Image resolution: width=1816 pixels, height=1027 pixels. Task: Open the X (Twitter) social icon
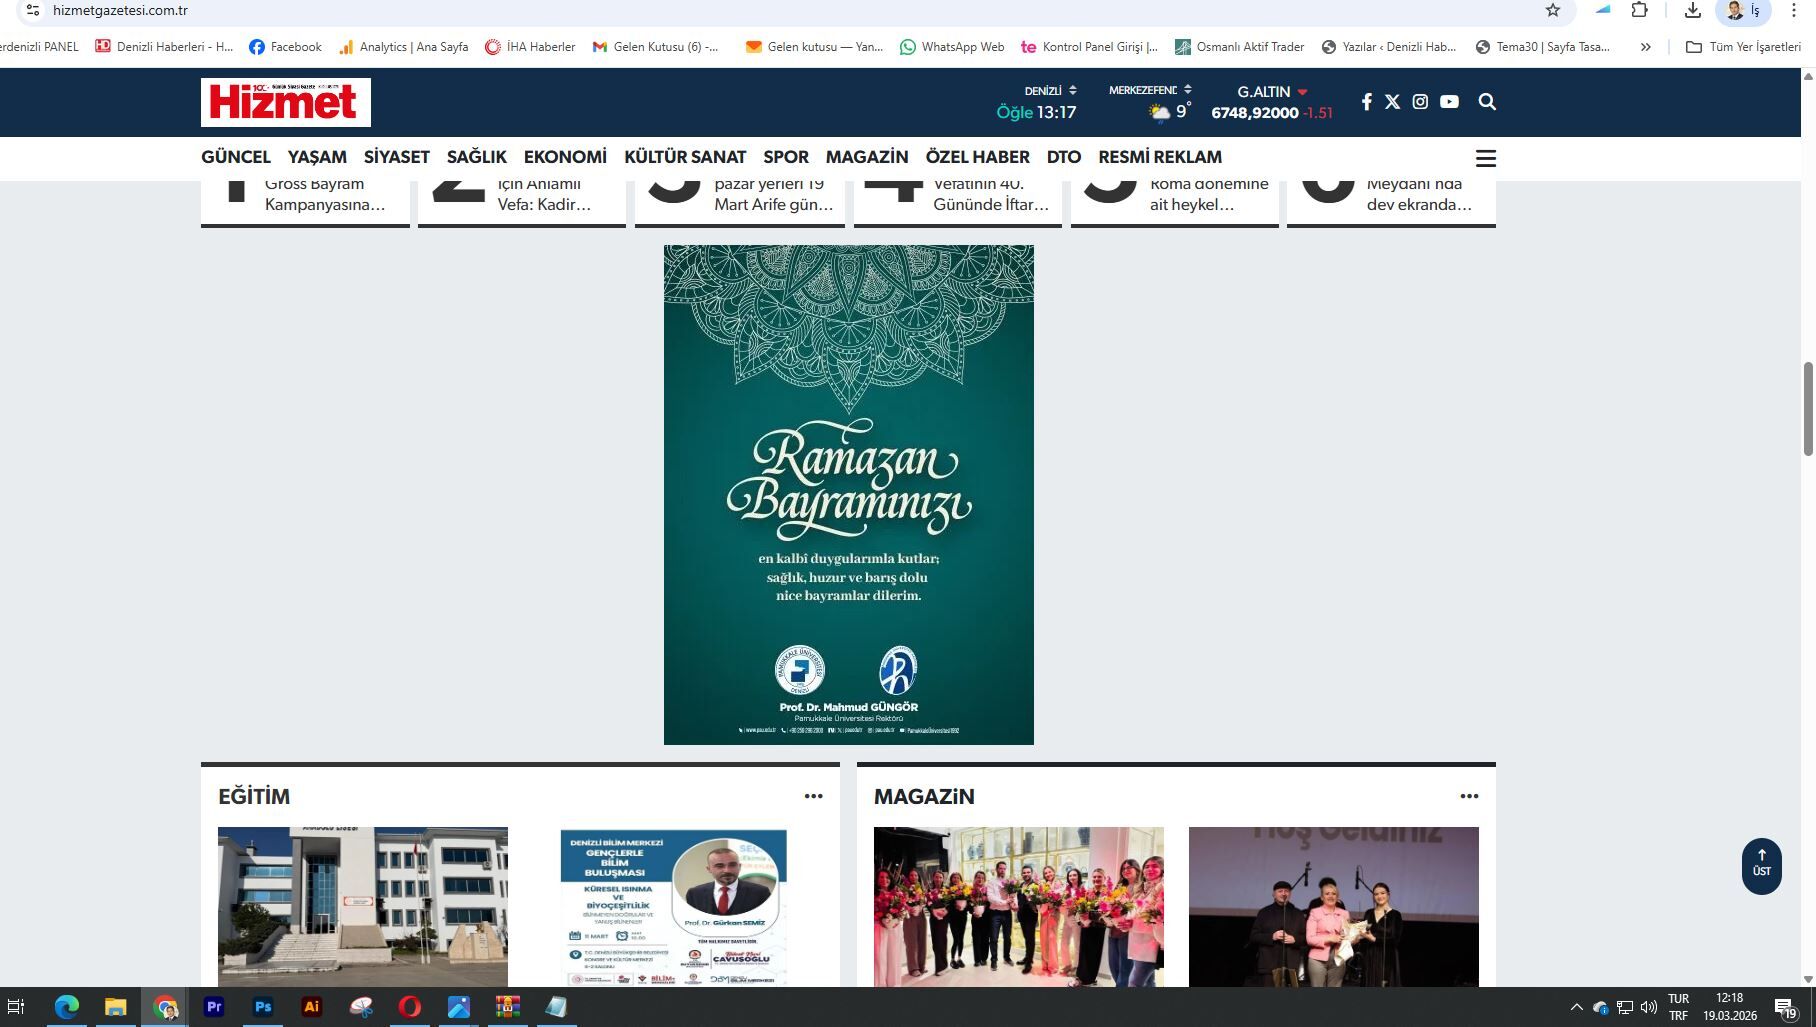point(1392,102)
